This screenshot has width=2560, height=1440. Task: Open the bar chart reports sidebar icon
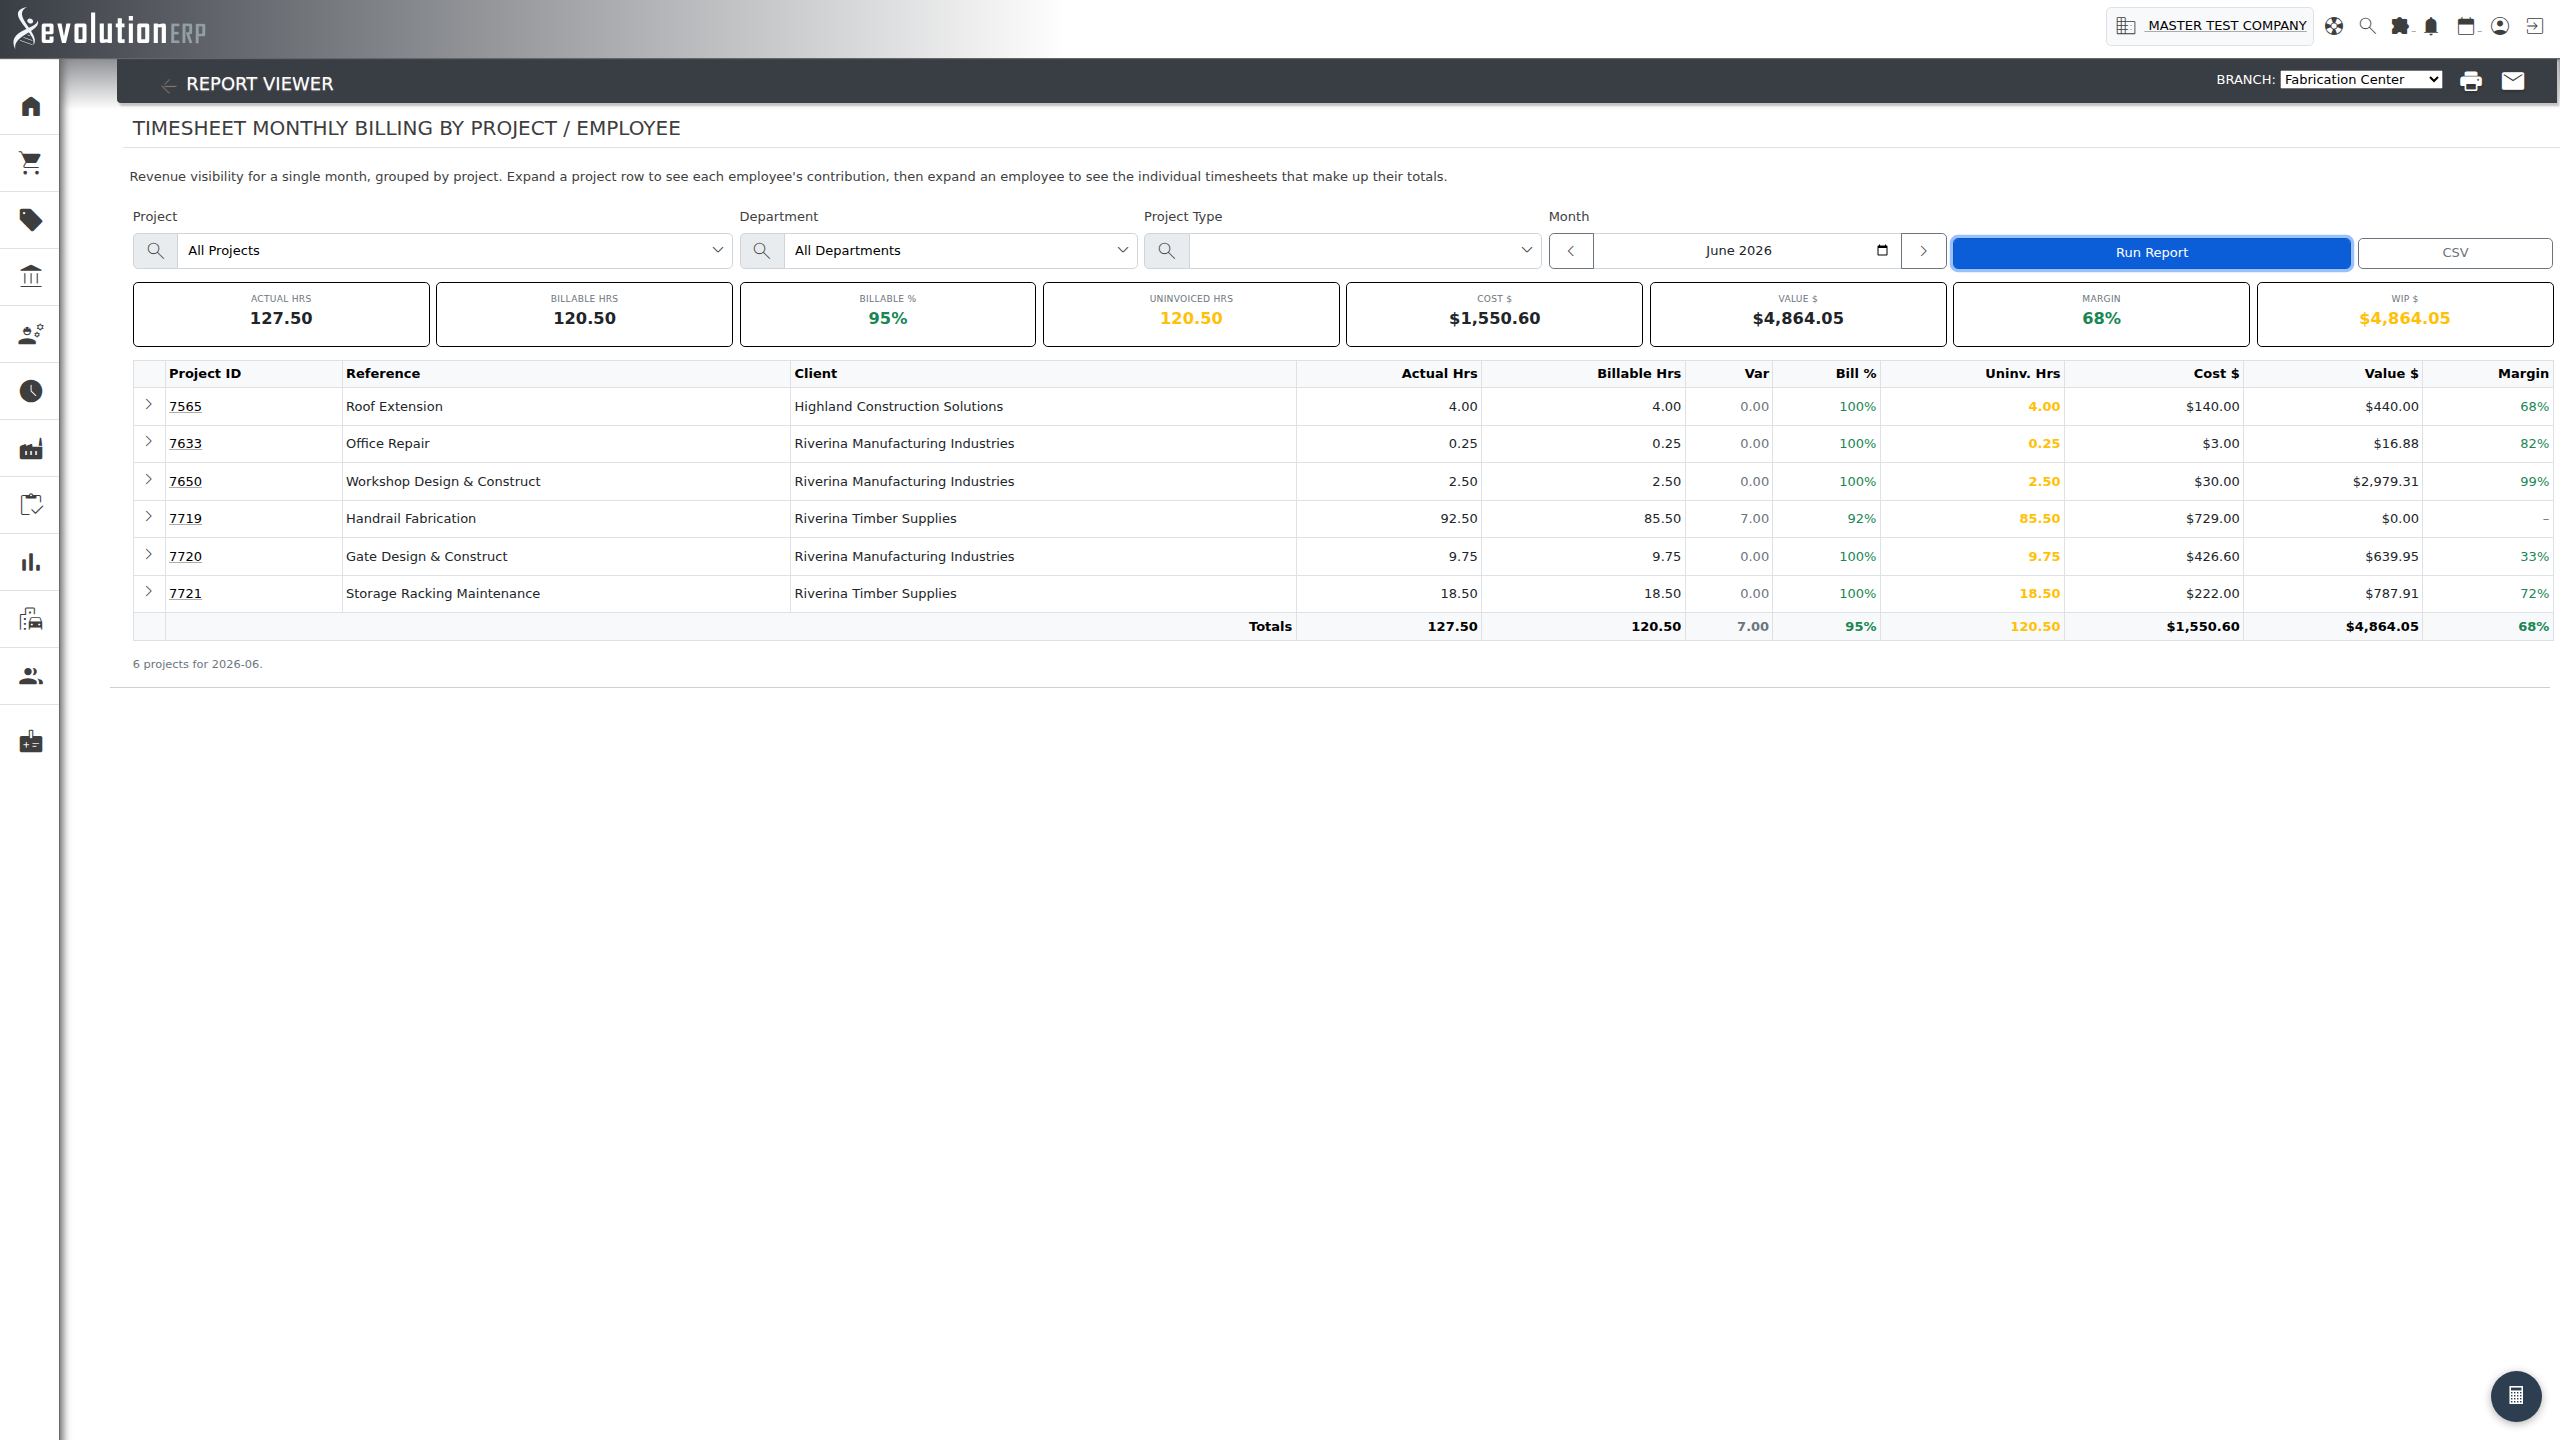coord(31,562)
